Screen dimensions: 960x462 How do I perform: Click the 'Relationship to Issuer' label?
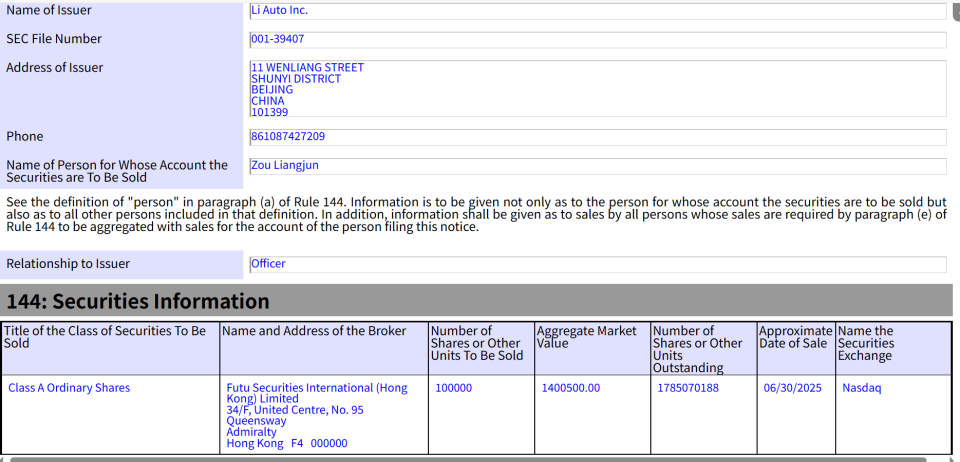tap(68, 264)
